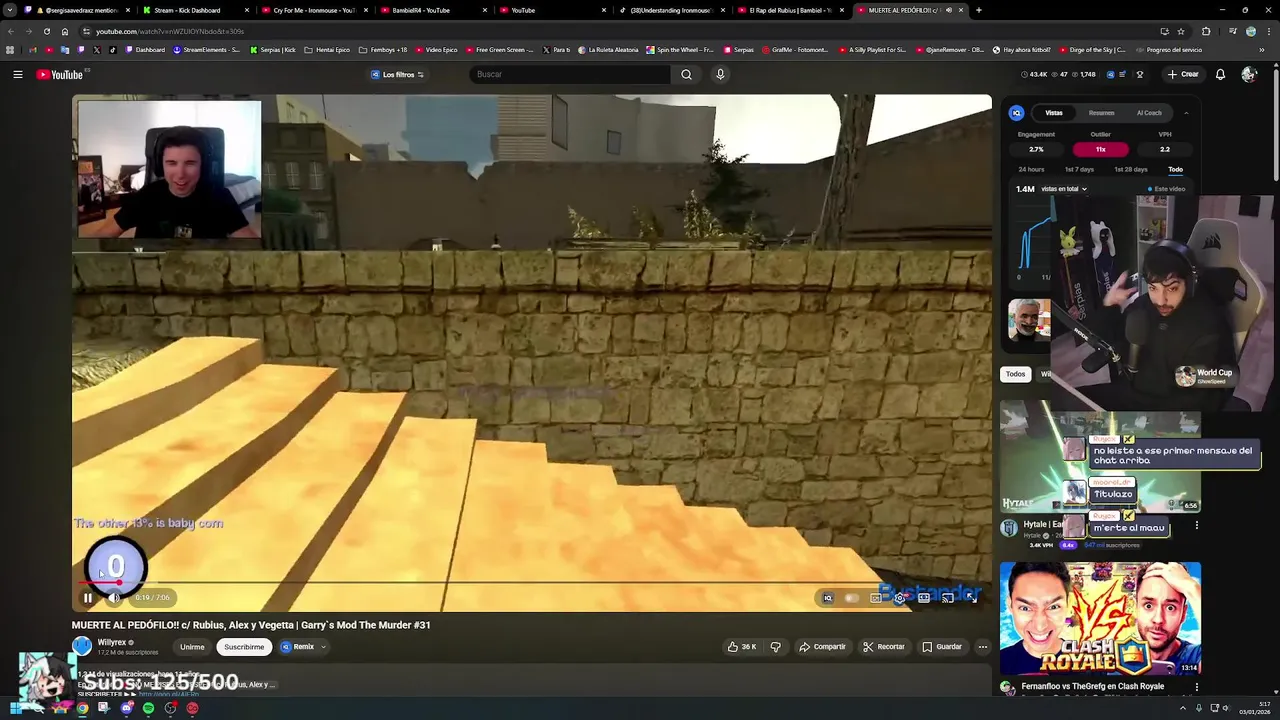Open the Spin the Wheel bookmark
1280x720 pixels.
(680, 49)
